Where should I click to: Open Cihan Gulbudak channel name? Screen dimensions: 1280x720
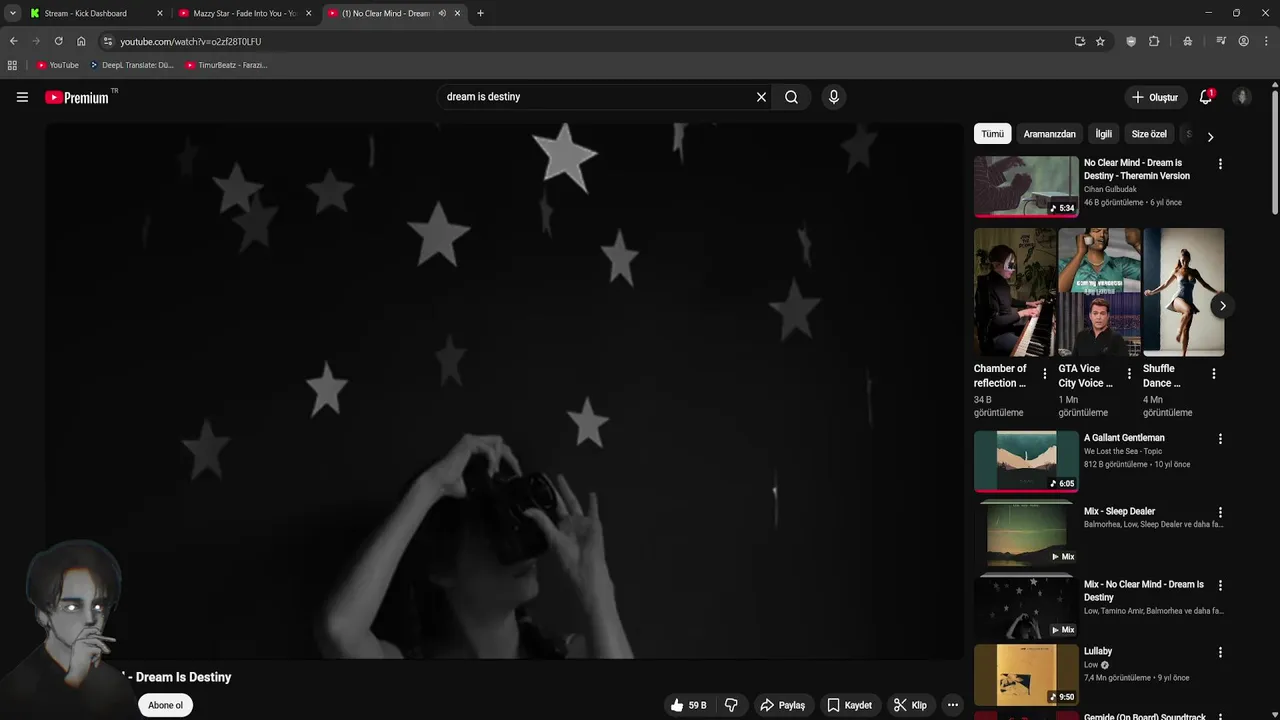(1110, 189)
